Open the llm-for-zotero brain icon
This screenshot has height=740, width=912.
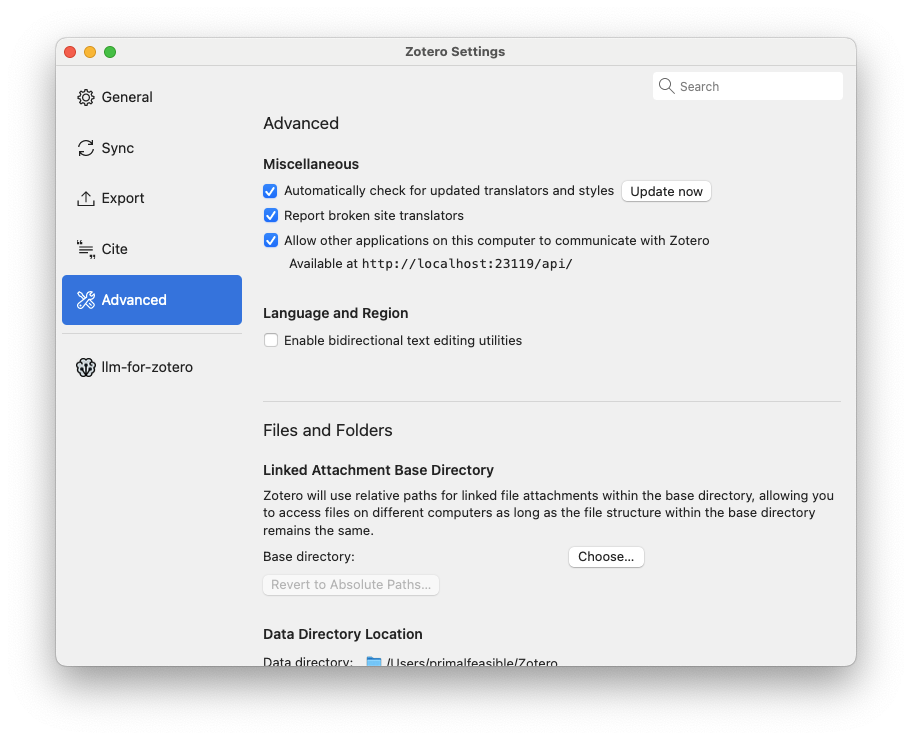point(86,367)
